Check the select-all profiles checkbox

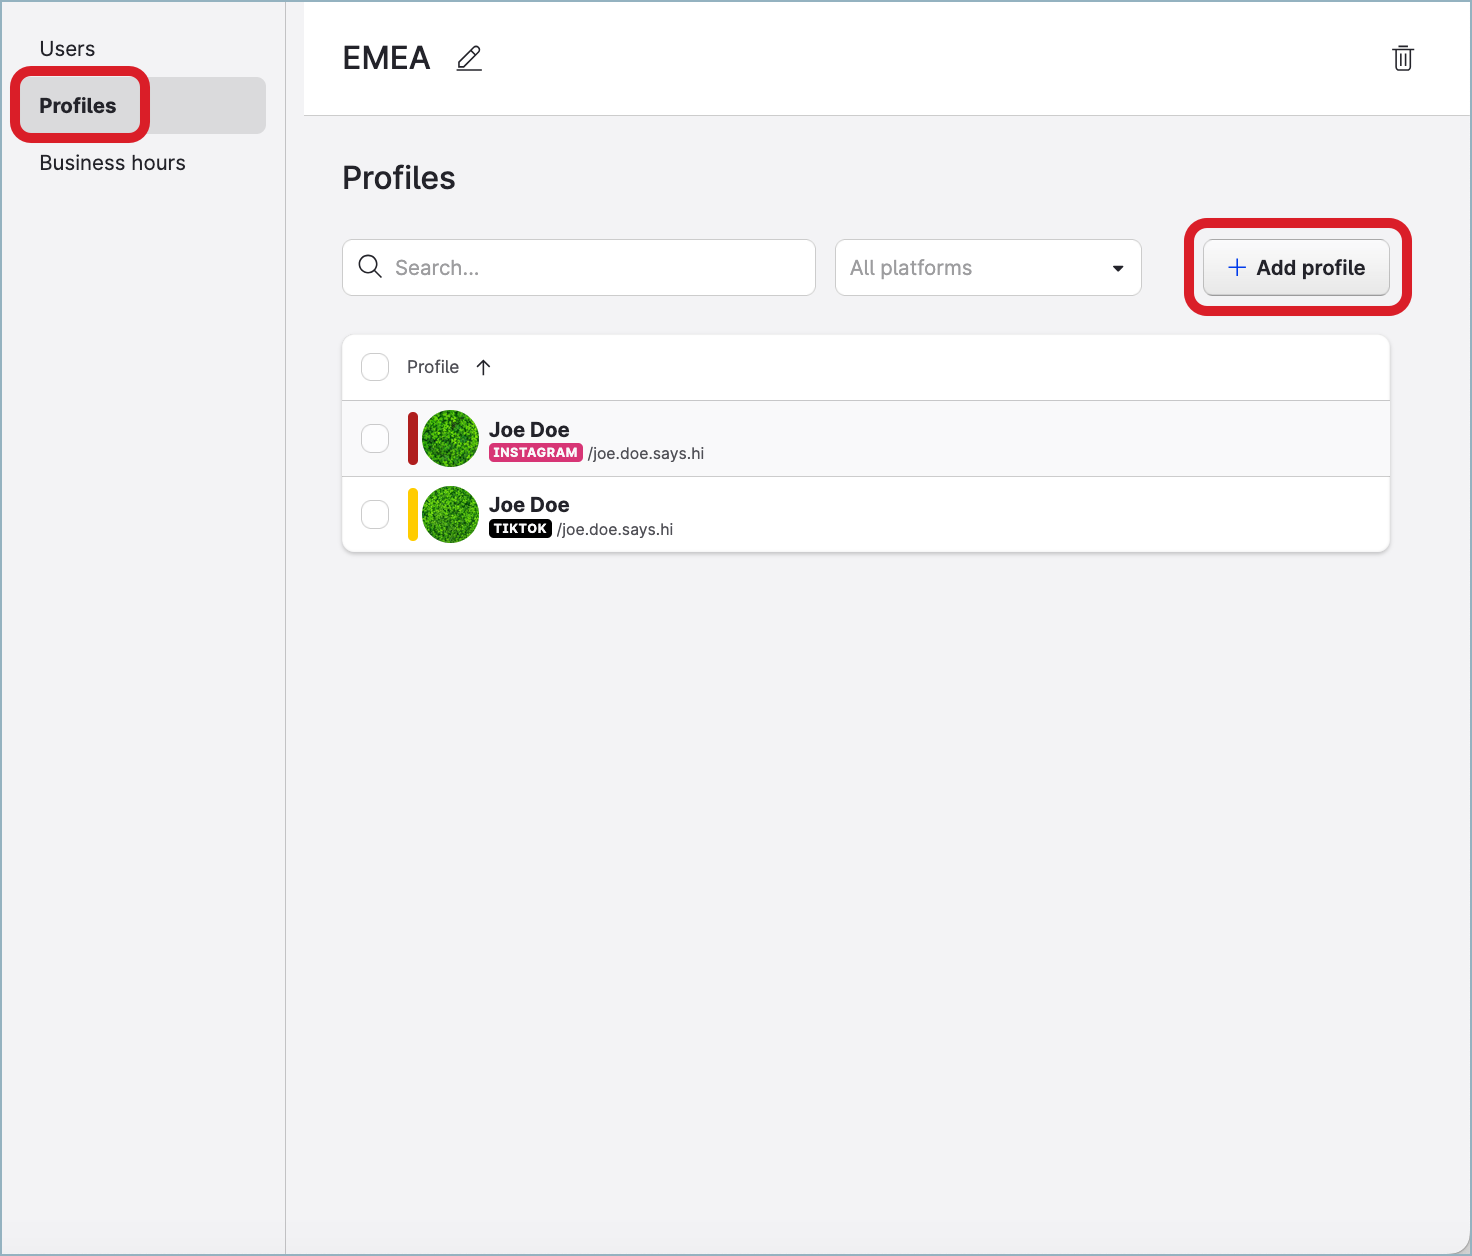(375, 367)
